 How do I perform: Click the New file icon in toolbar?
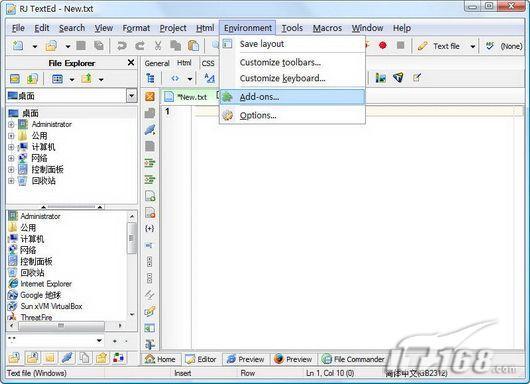18,46
